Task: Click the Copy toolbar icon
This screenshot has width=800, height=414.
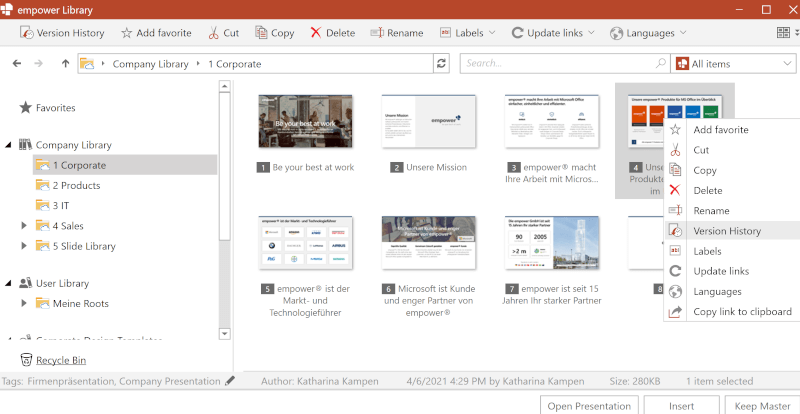Action: 261,33
